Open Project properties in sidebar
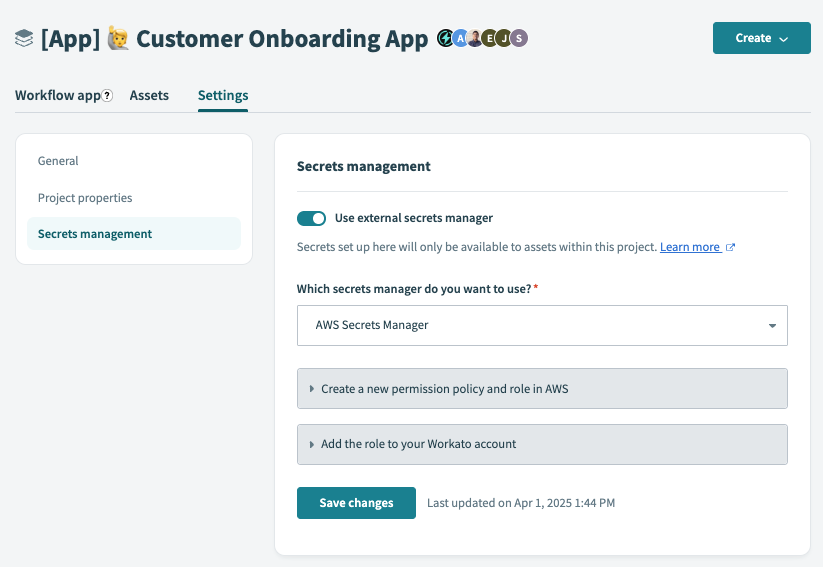This screenshot has width=823, height=567. tap(85, 198)
